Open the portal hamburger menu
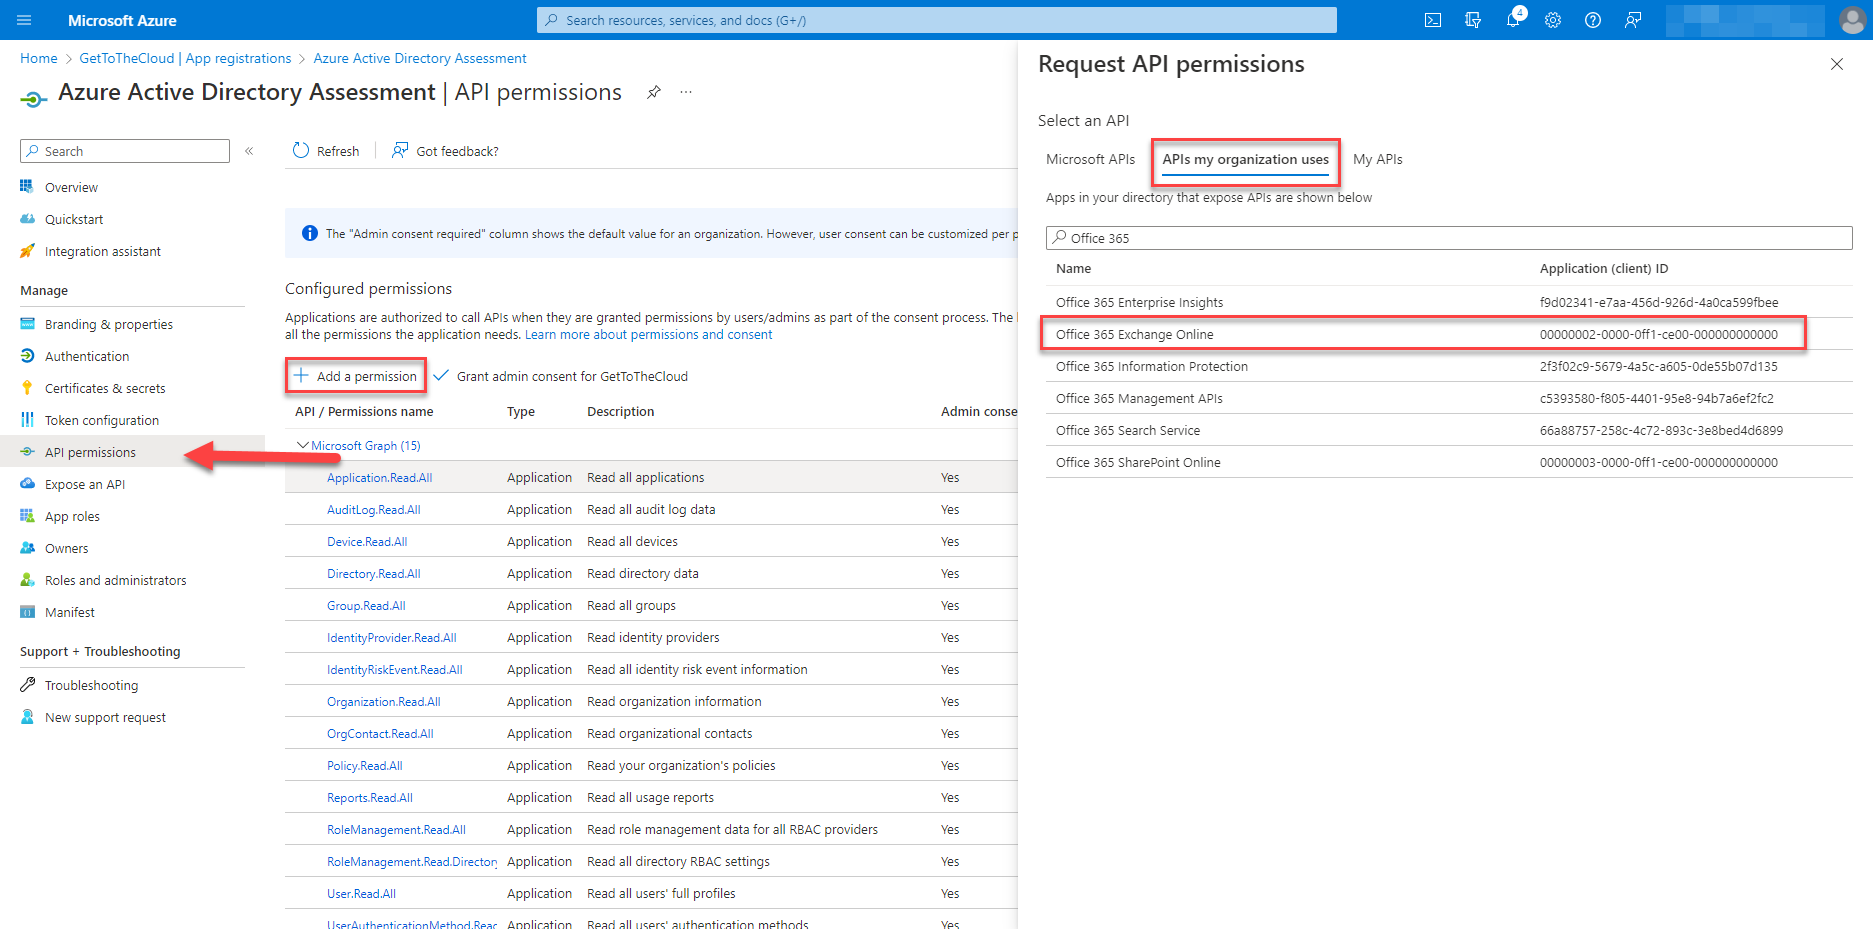 coord(24,20)
